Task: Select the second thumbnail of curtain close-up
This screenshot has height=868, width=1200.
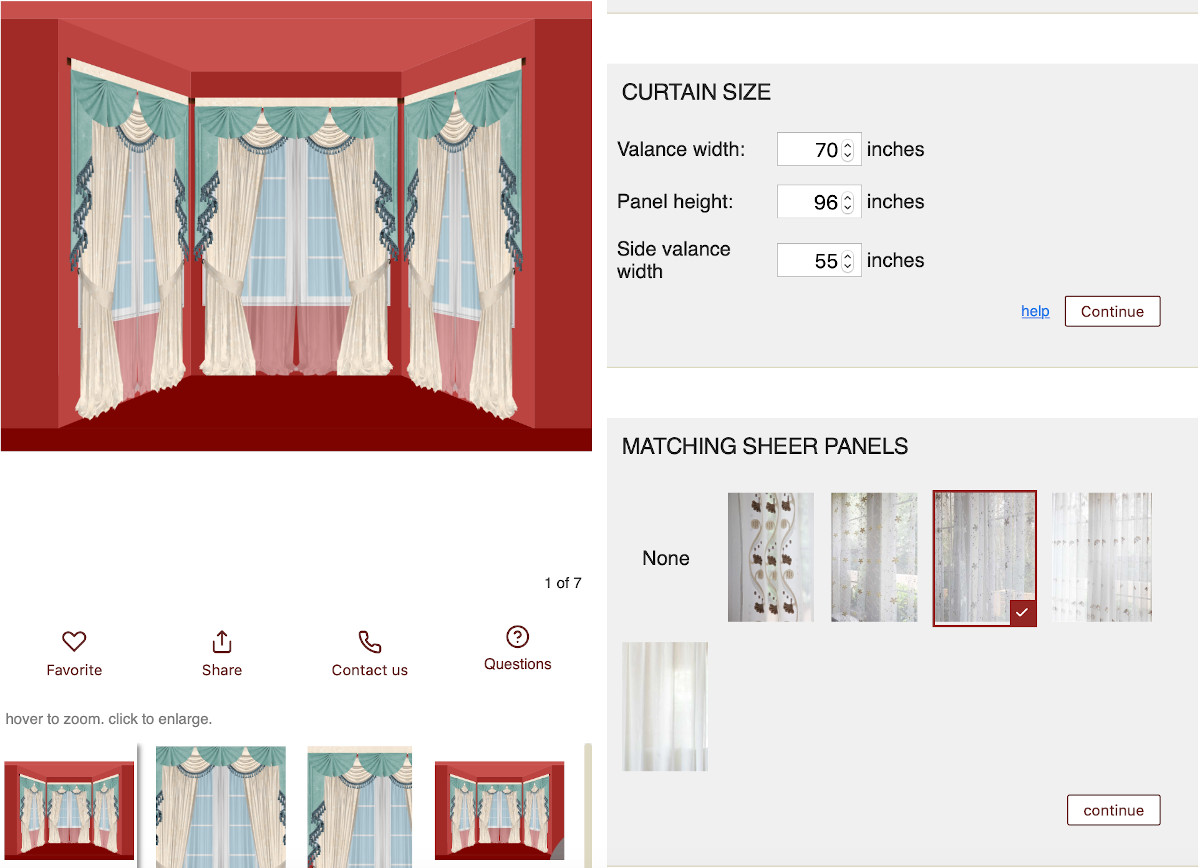Action: pos(221,806)
